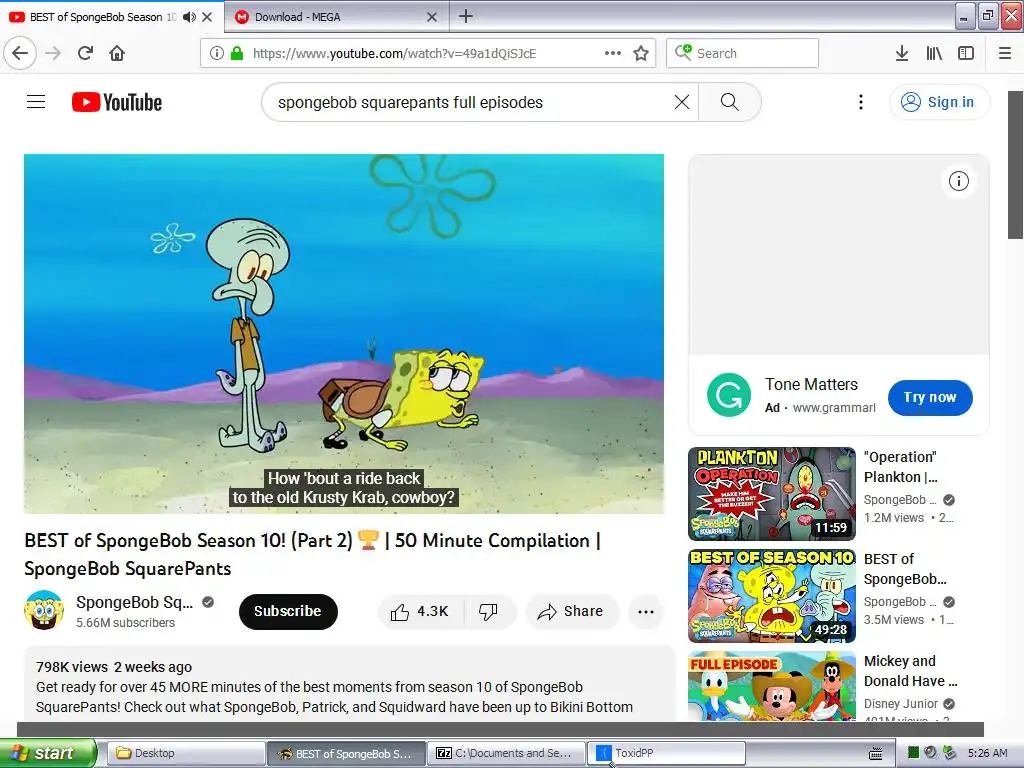1024x768 pixels.
Task: Mute the tab audio speaker icon
Action: click(x=189, y=17)
